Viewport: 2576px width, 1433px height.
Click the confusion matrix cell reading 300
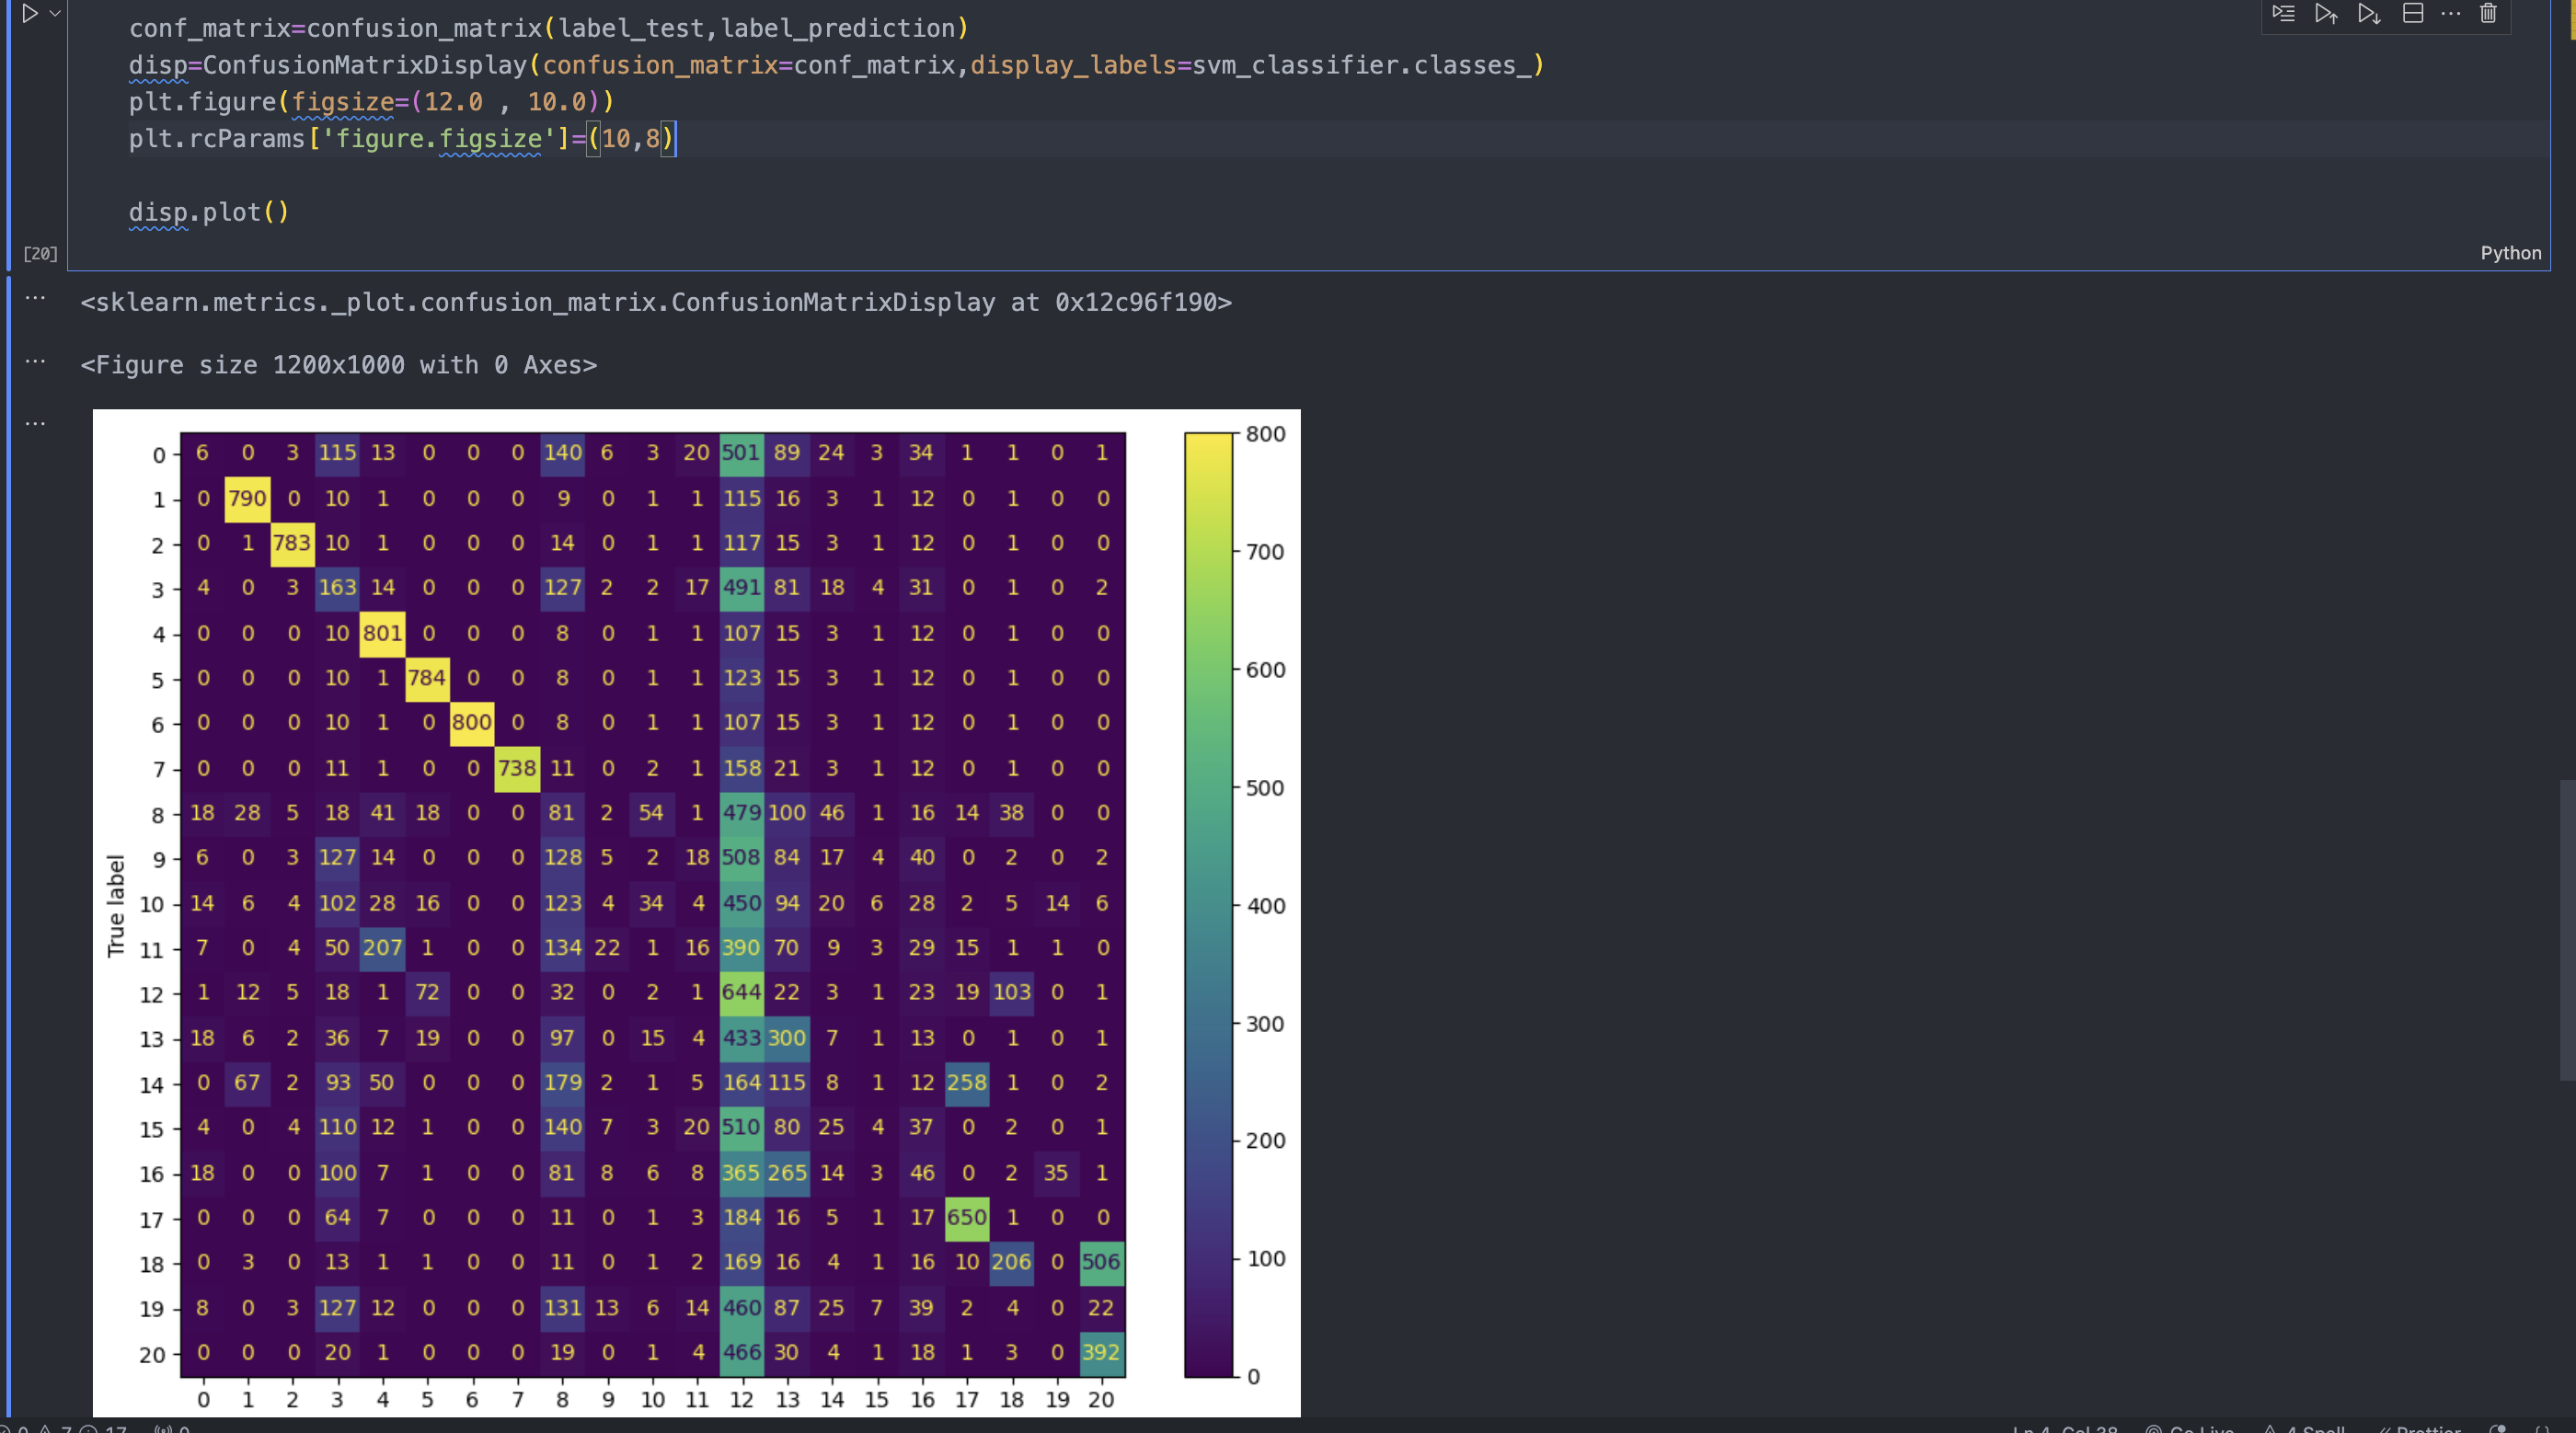[x=787, y=1038]
